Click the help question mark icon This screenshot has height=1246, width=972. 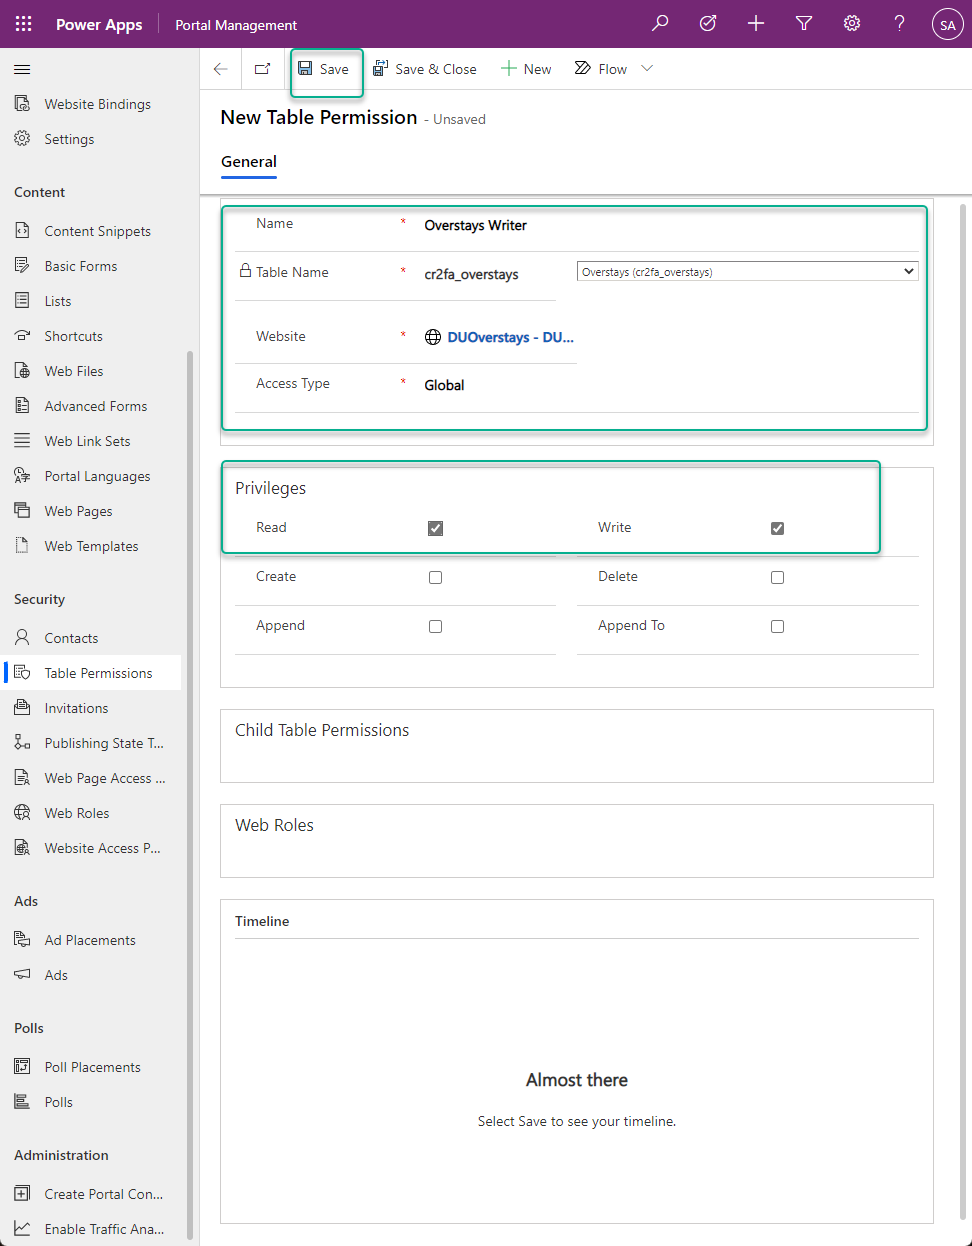(x=900, y=23)
